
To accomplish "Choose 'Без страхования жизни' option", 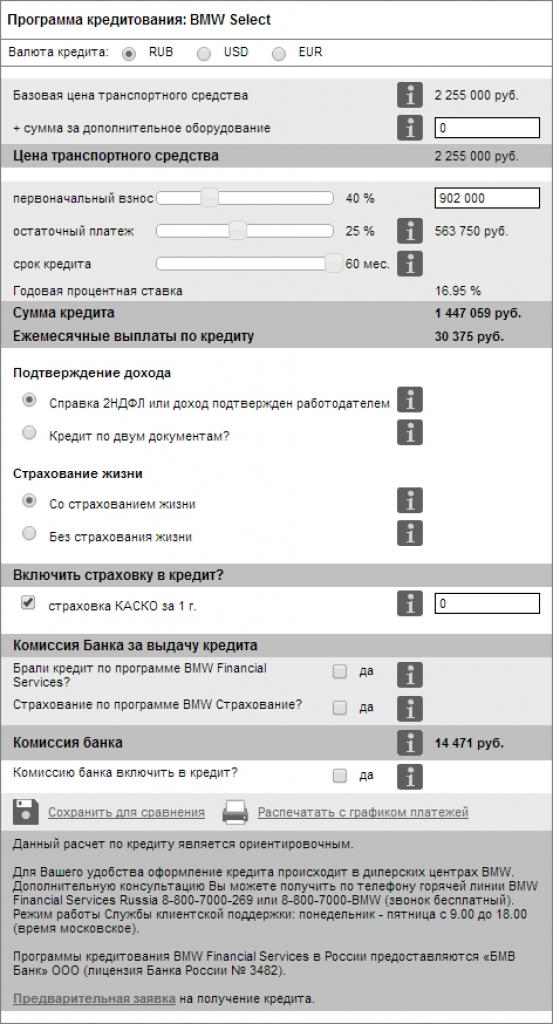I will coord(29,534).
